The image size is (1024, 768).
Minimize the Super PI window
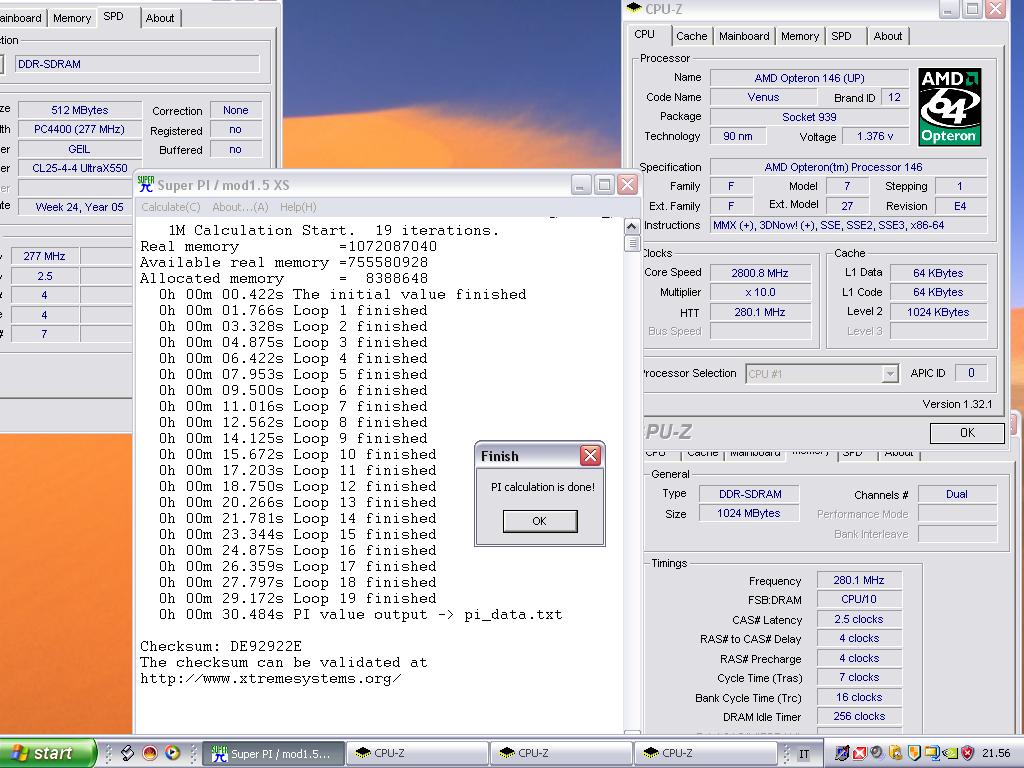pyautogui.click(x=581, y=185)
